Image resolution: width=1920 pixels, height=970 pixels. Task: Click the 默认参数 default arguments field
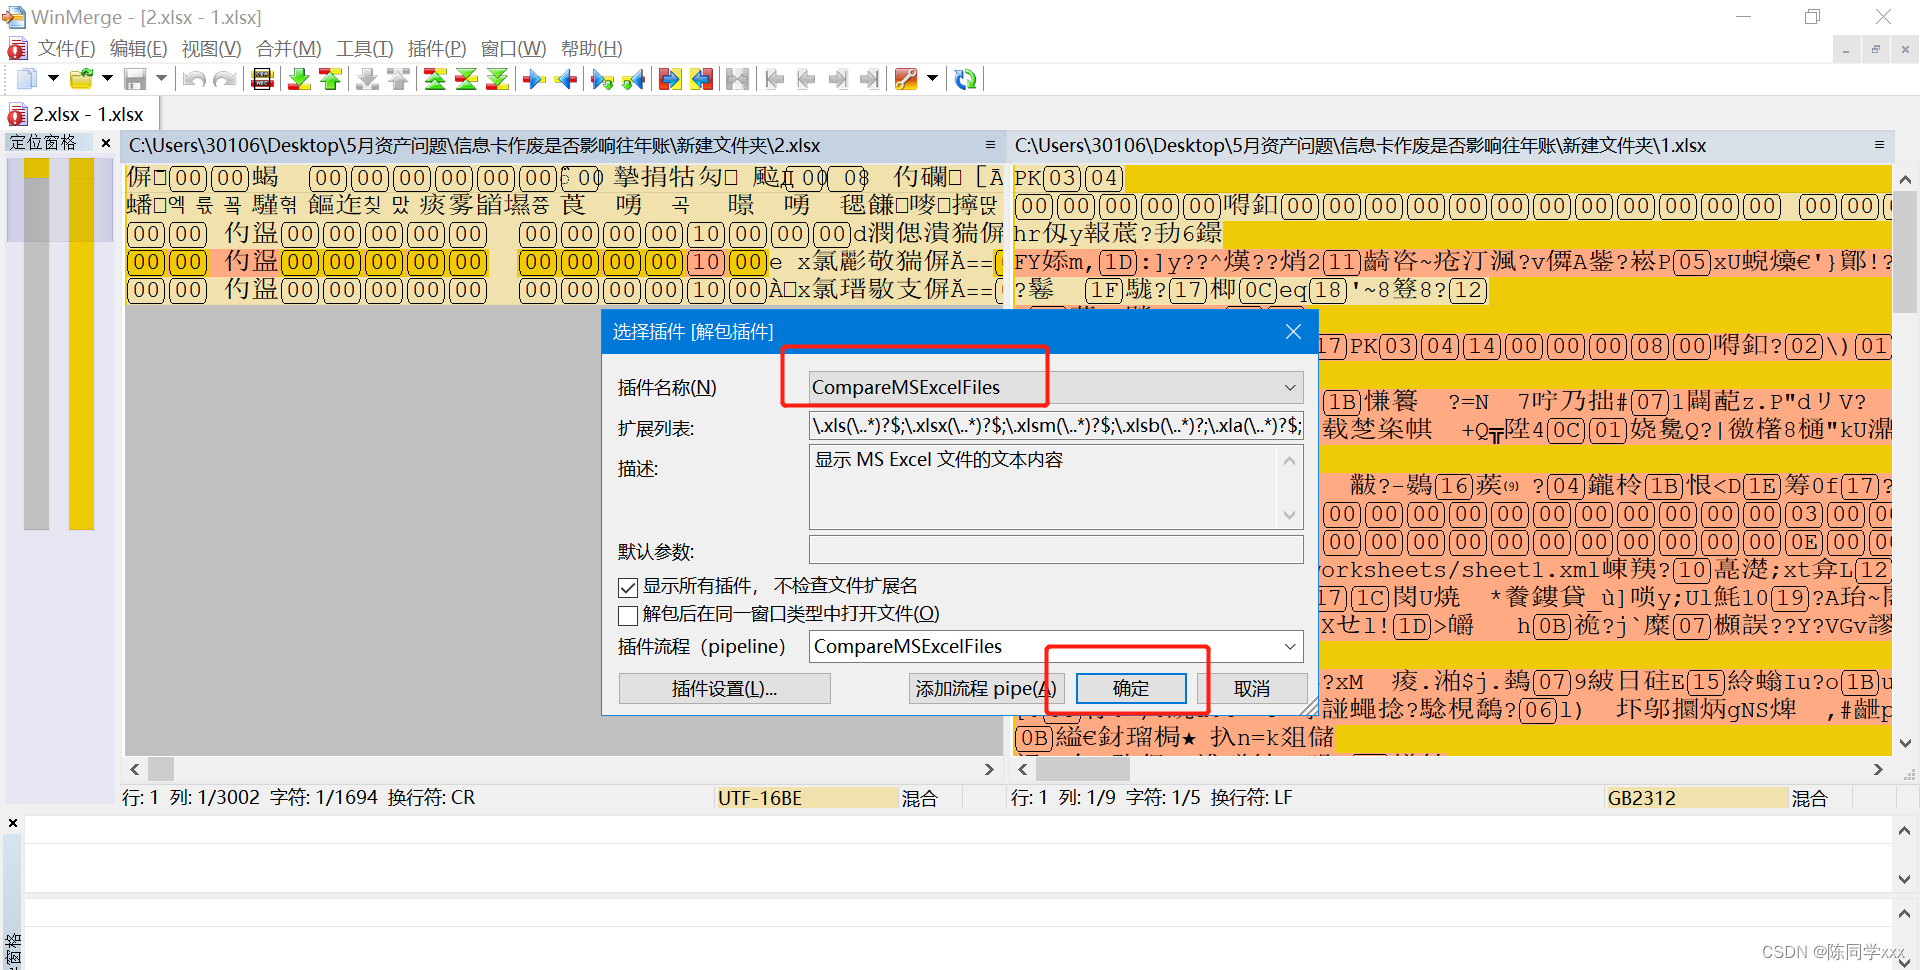pyautogui.click(x=1056, y=550)
